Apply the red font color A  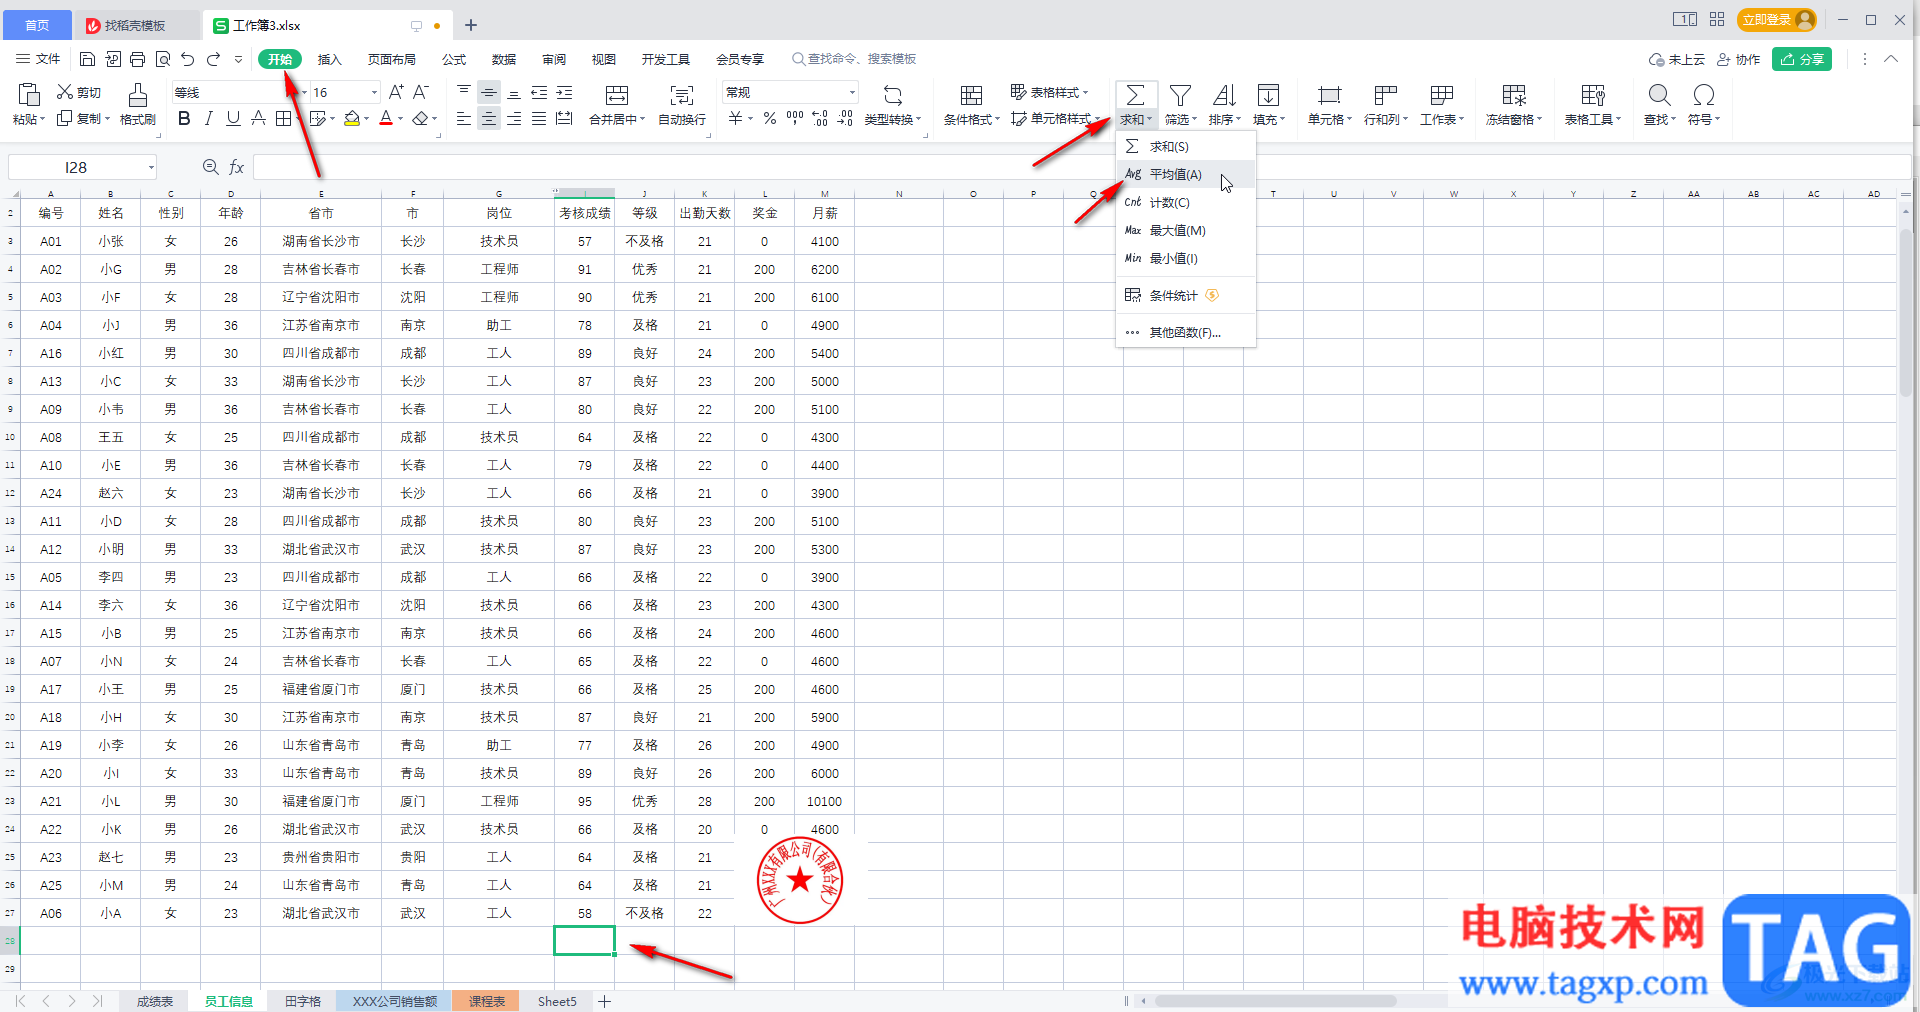[x=386, y=119]
